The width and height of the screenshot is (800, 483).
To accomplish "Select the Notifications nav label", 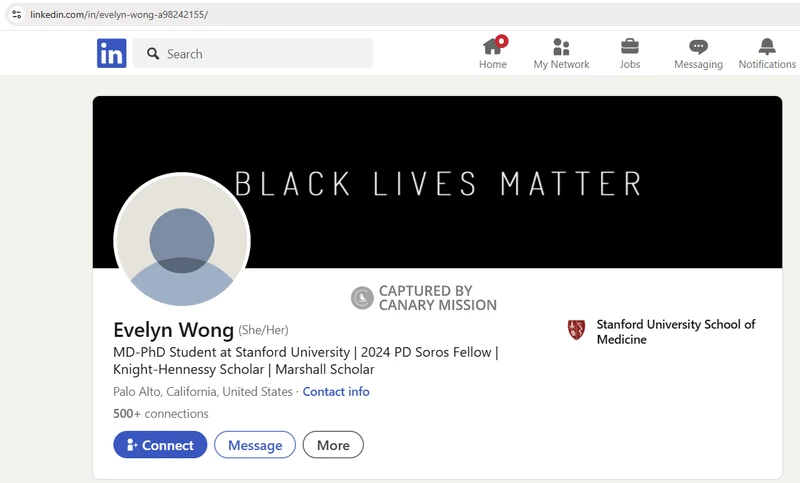I will [767, 64].
